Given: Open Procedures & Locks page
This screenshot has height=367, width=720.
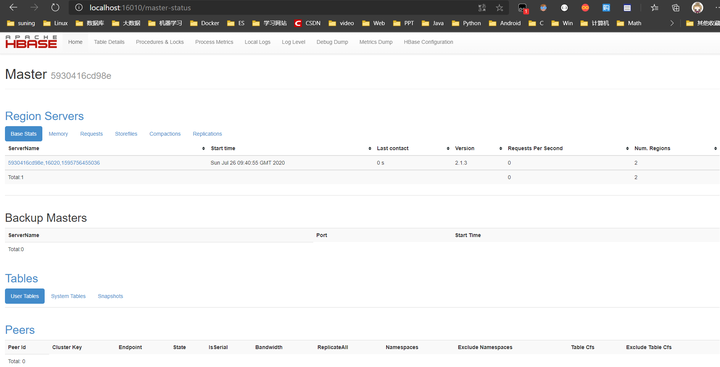Looking at the screenshot, I should point(160,42).
